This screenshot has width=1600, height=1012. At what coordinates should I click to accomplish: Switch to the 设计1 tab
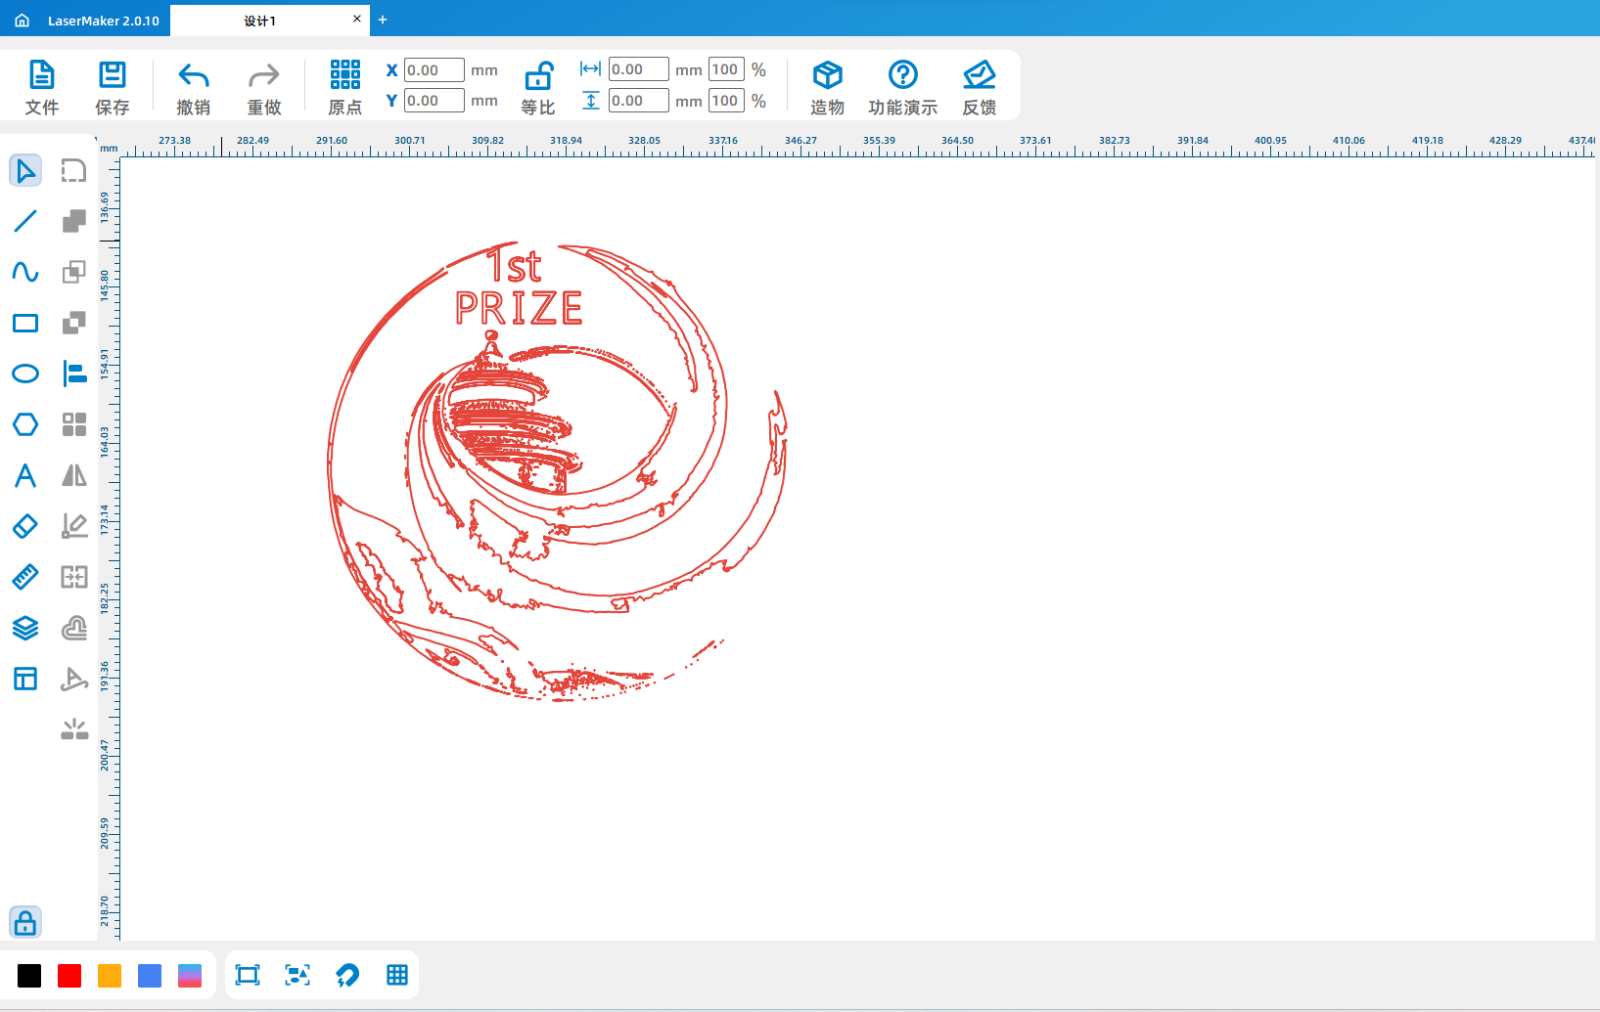(x=260, y=20)
